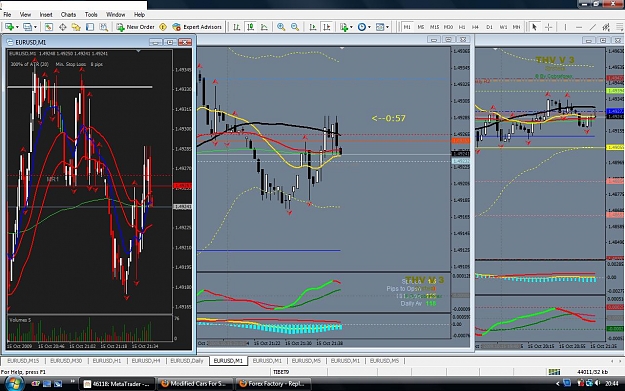Expand the New Chart dropdown arrow
This screenshot has width=625, height=391.
17,27
